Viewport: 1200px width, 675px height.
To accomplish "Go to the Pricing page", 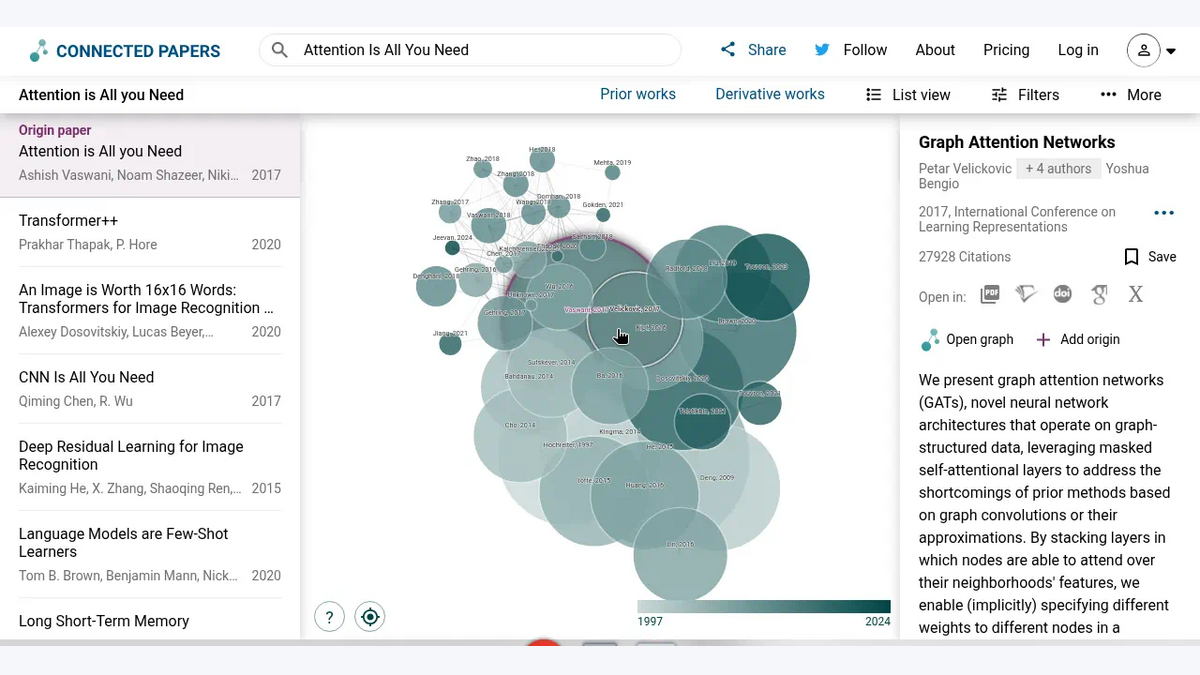I will [x=1006, y=50].
